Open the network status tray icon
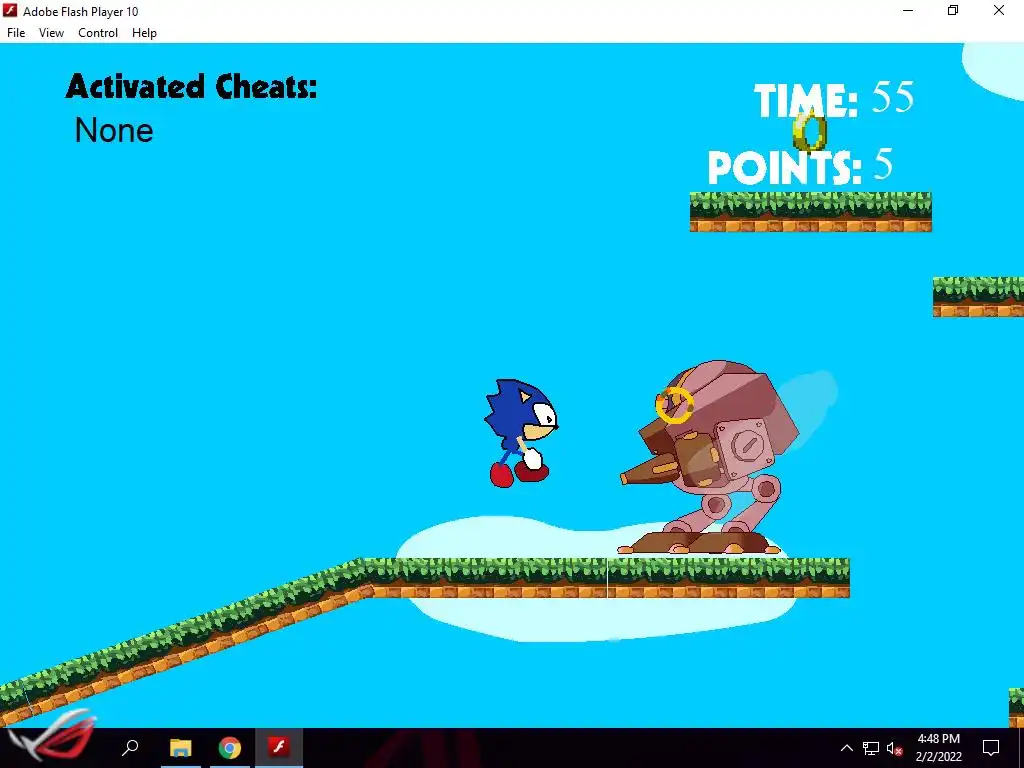The height and width of the screenshot is (768, 1024). (x=871, y=748)
